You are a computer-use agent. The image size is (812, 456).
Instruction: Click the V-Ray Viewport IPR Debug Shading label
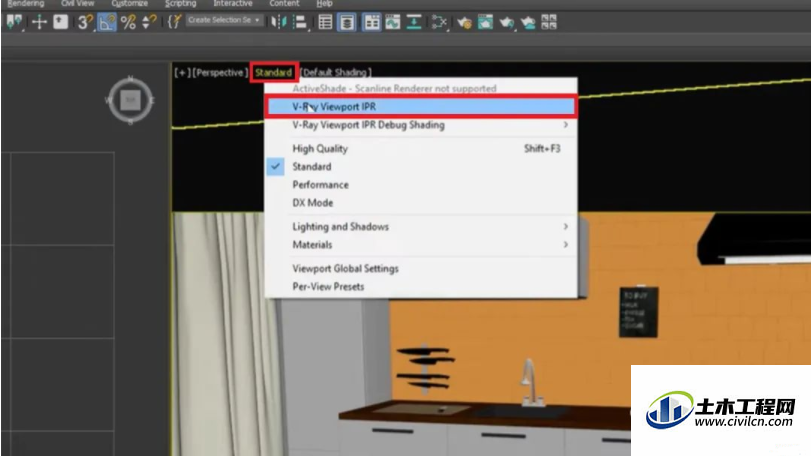368,125
